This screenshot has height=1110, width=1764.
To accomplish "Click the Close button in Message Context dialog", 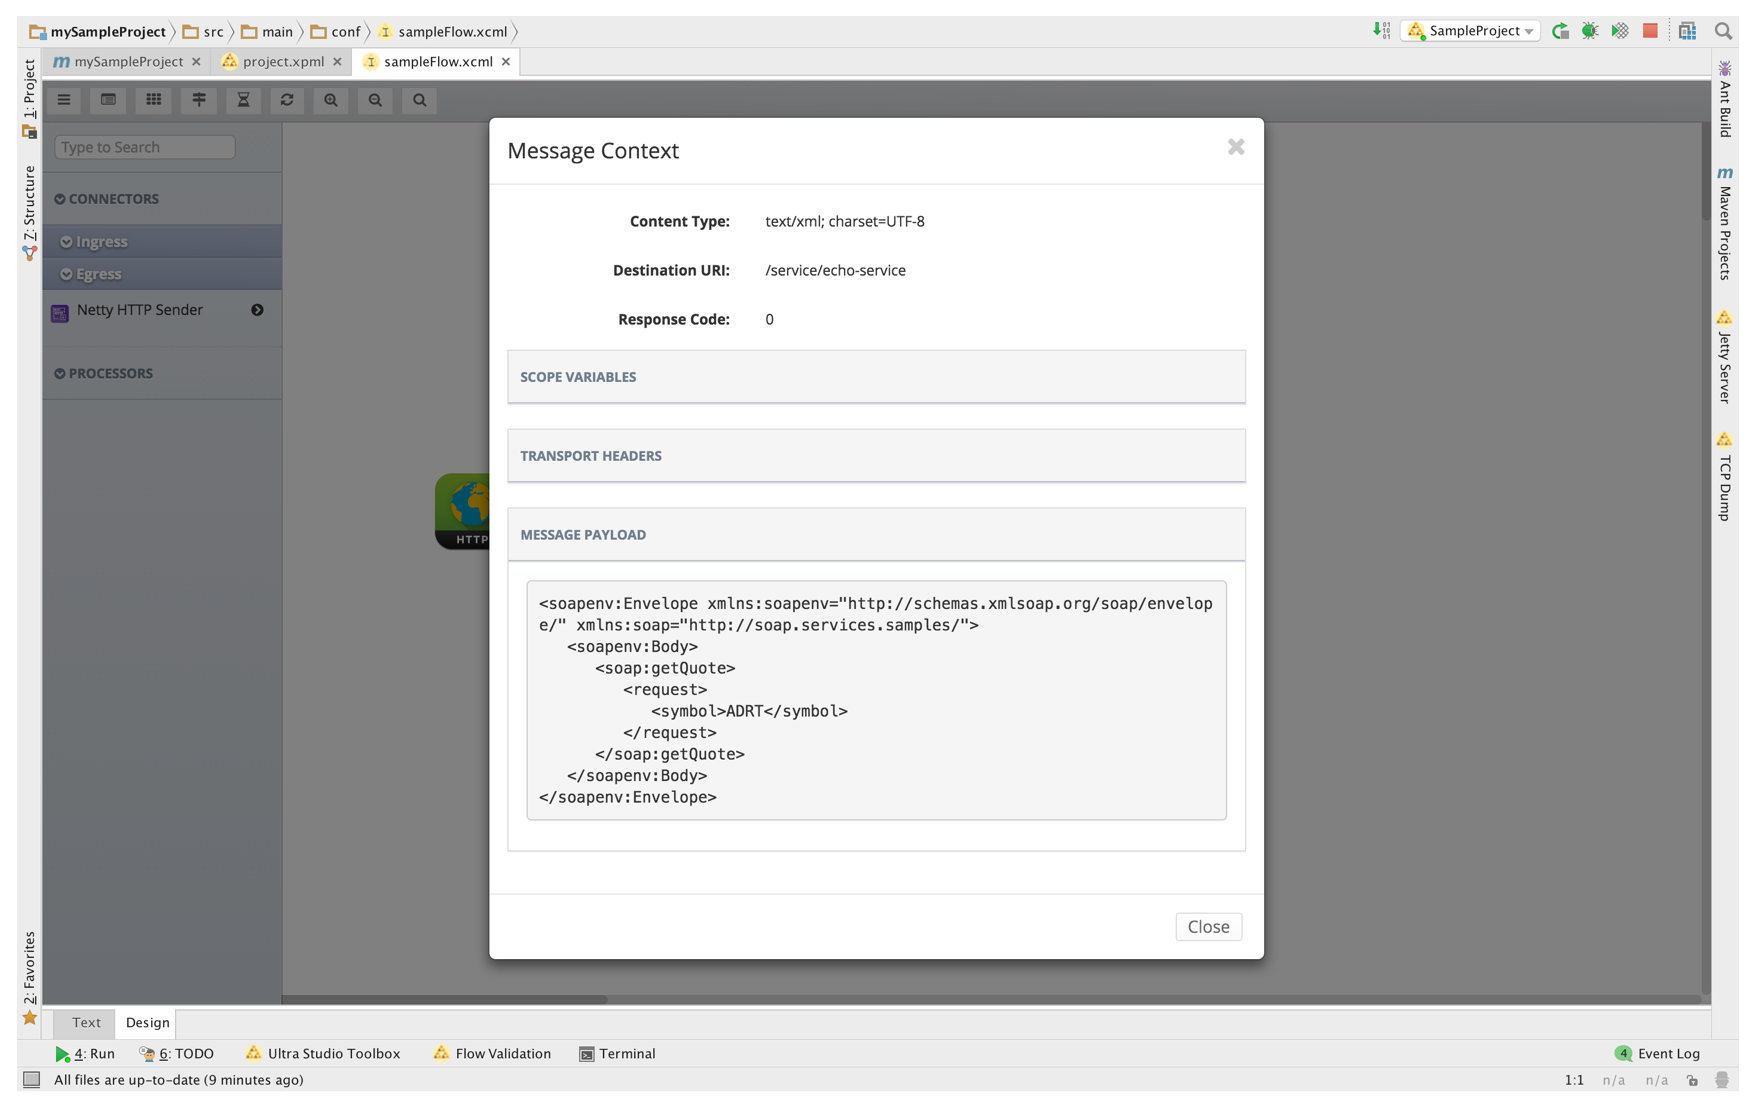I will [x=1208, y=927].
